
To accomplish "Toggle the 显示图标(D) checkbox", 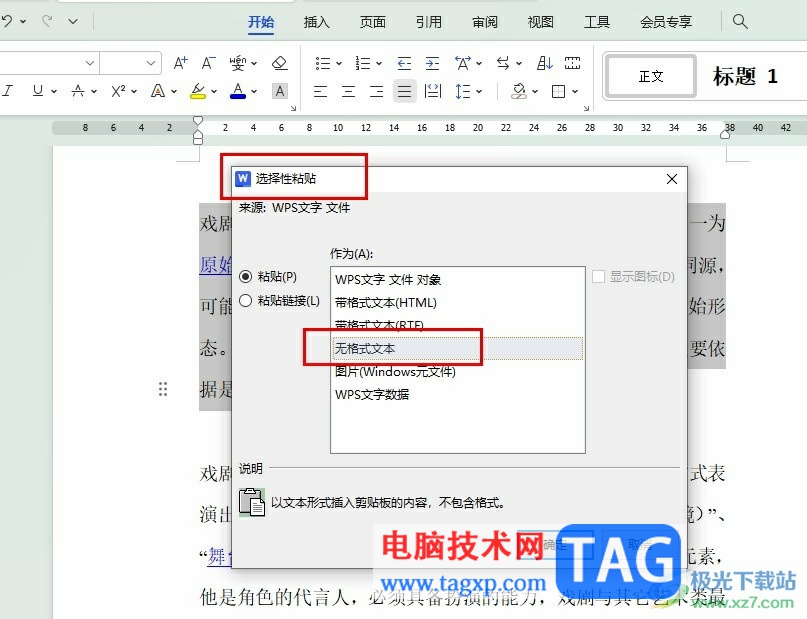I will (x=598, y=277).
